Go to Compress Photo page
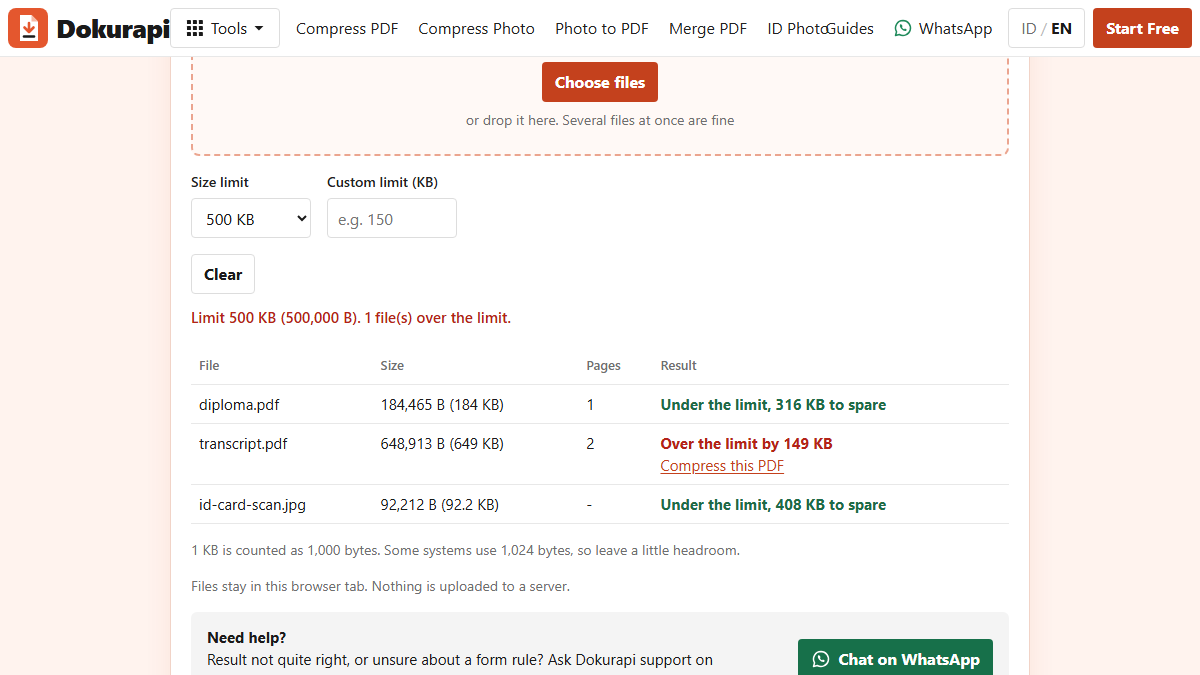The height and width of the screenshot is (675, 1200). 476,28
